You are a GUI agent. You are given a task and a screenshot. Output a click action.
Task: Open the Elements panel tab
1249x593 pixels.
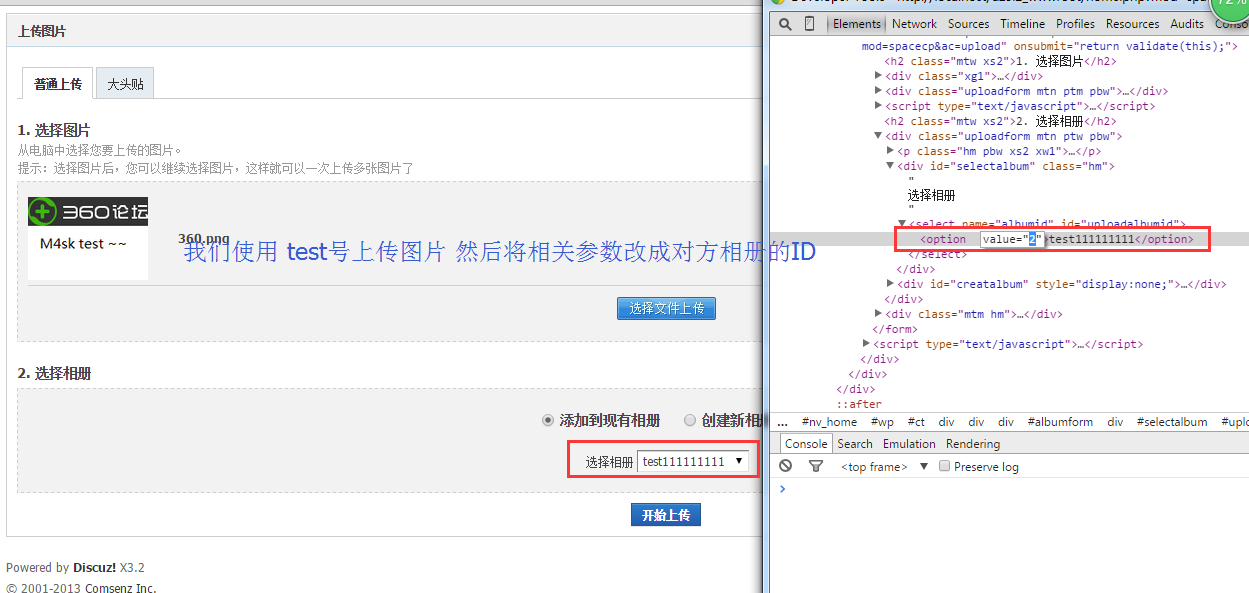click(857, 24)
